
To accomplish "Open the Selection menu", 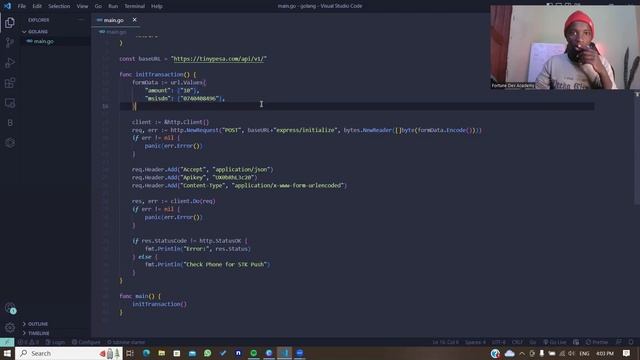I will click(59, 6).
